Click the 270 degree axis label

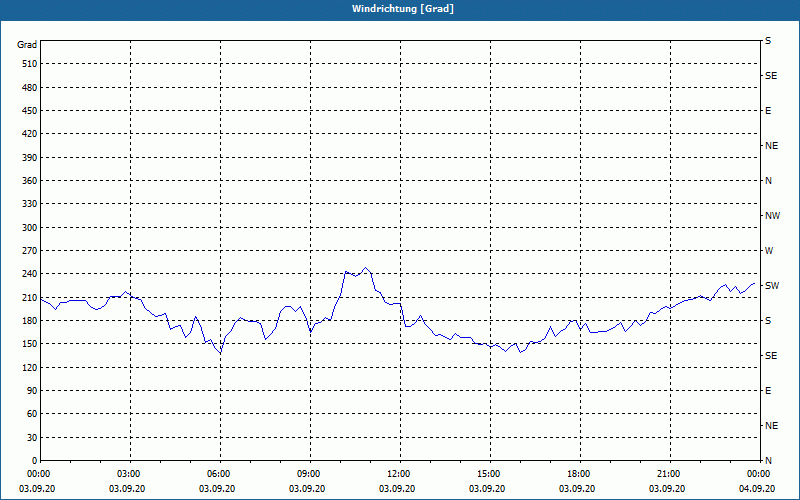pyautogui.click(x=30, y=251)
